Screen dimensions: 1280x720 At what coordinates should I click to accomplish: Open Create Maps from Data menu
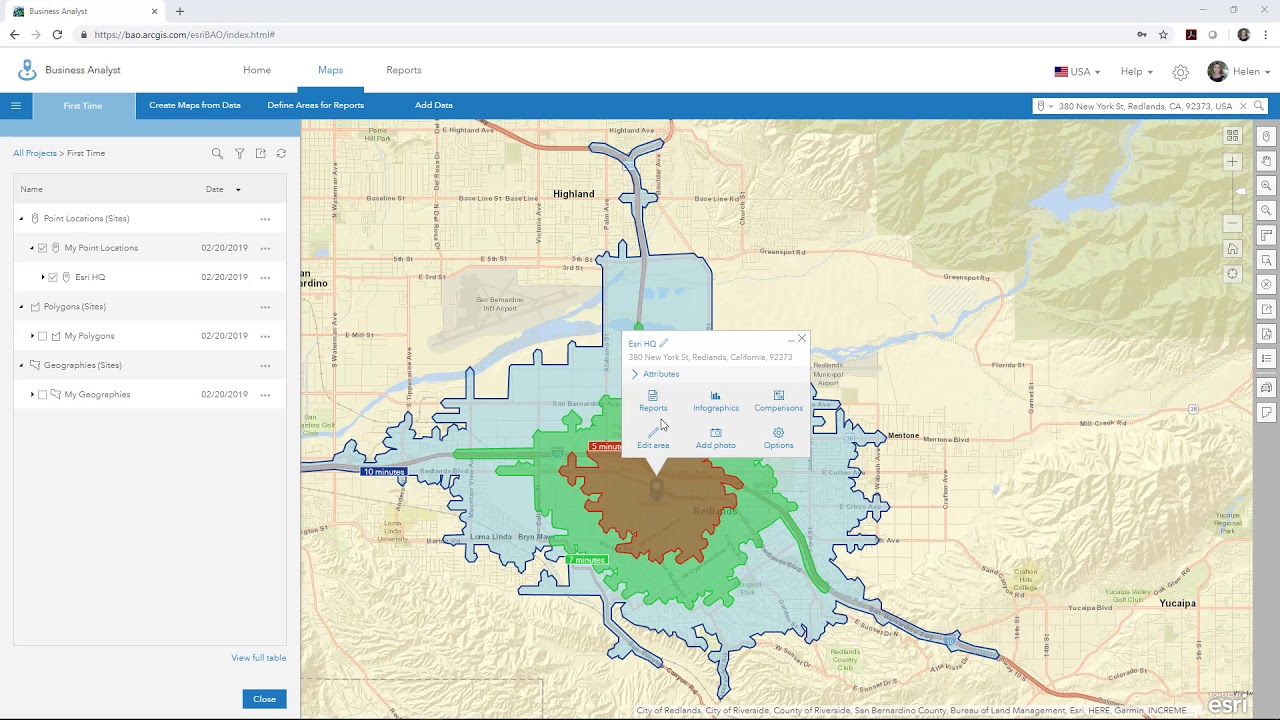click(195, 105)
